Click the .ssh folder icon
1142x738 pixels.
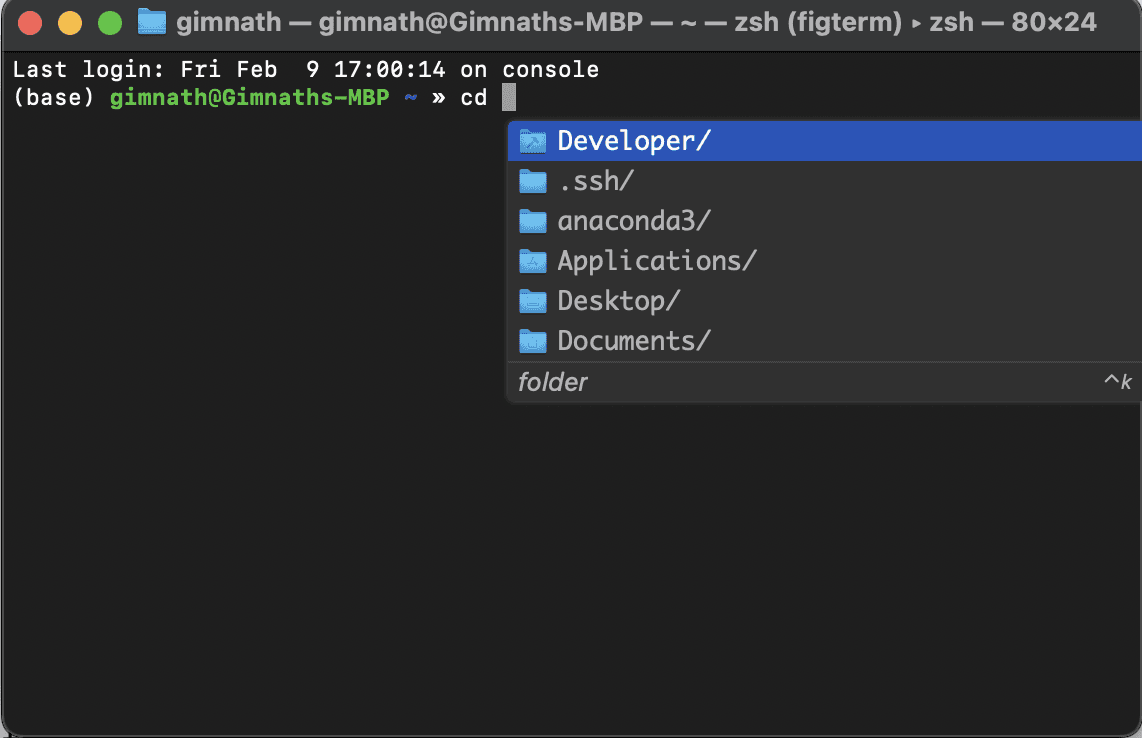pyautogui.click(x=532, y=181)
